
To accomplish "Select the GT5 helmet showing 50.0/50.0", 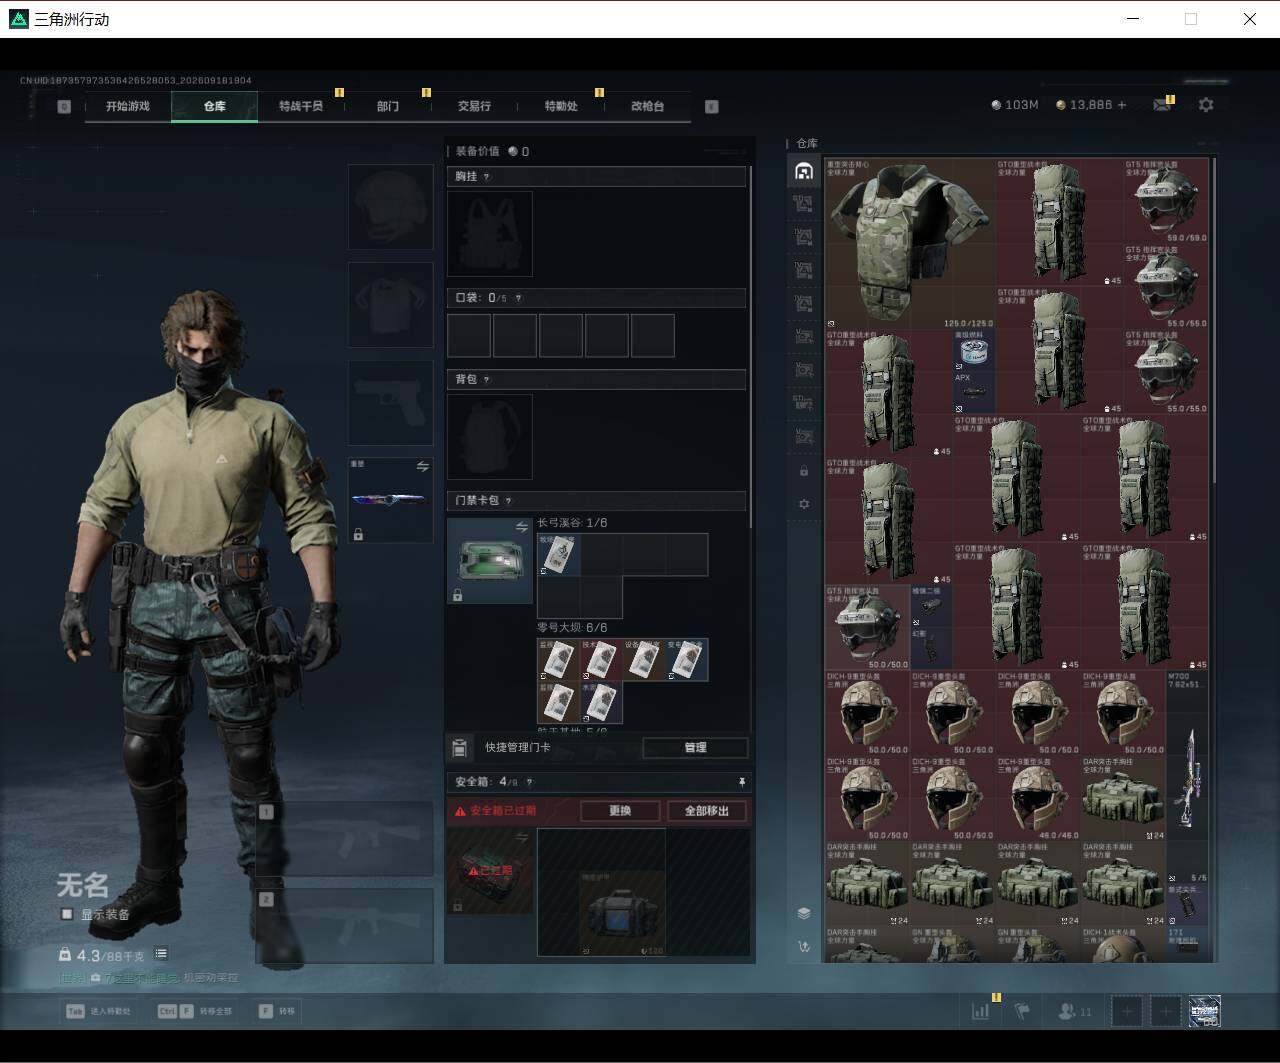I will pyautogui.click(x=867, y=628).
